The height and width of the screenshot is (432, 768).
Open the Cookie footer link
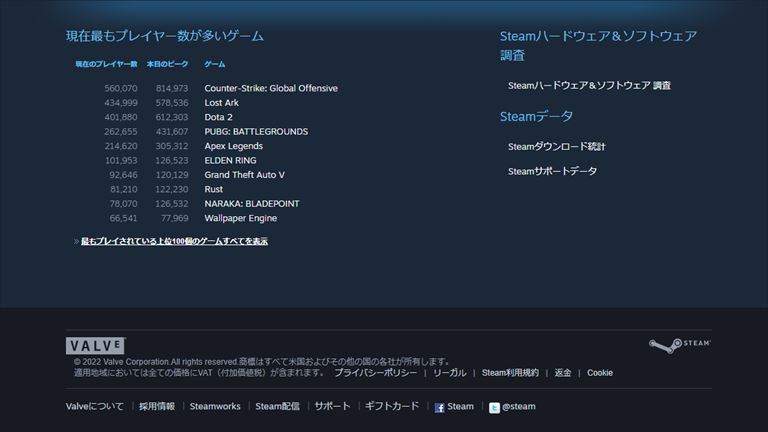(x=600, y=373)
